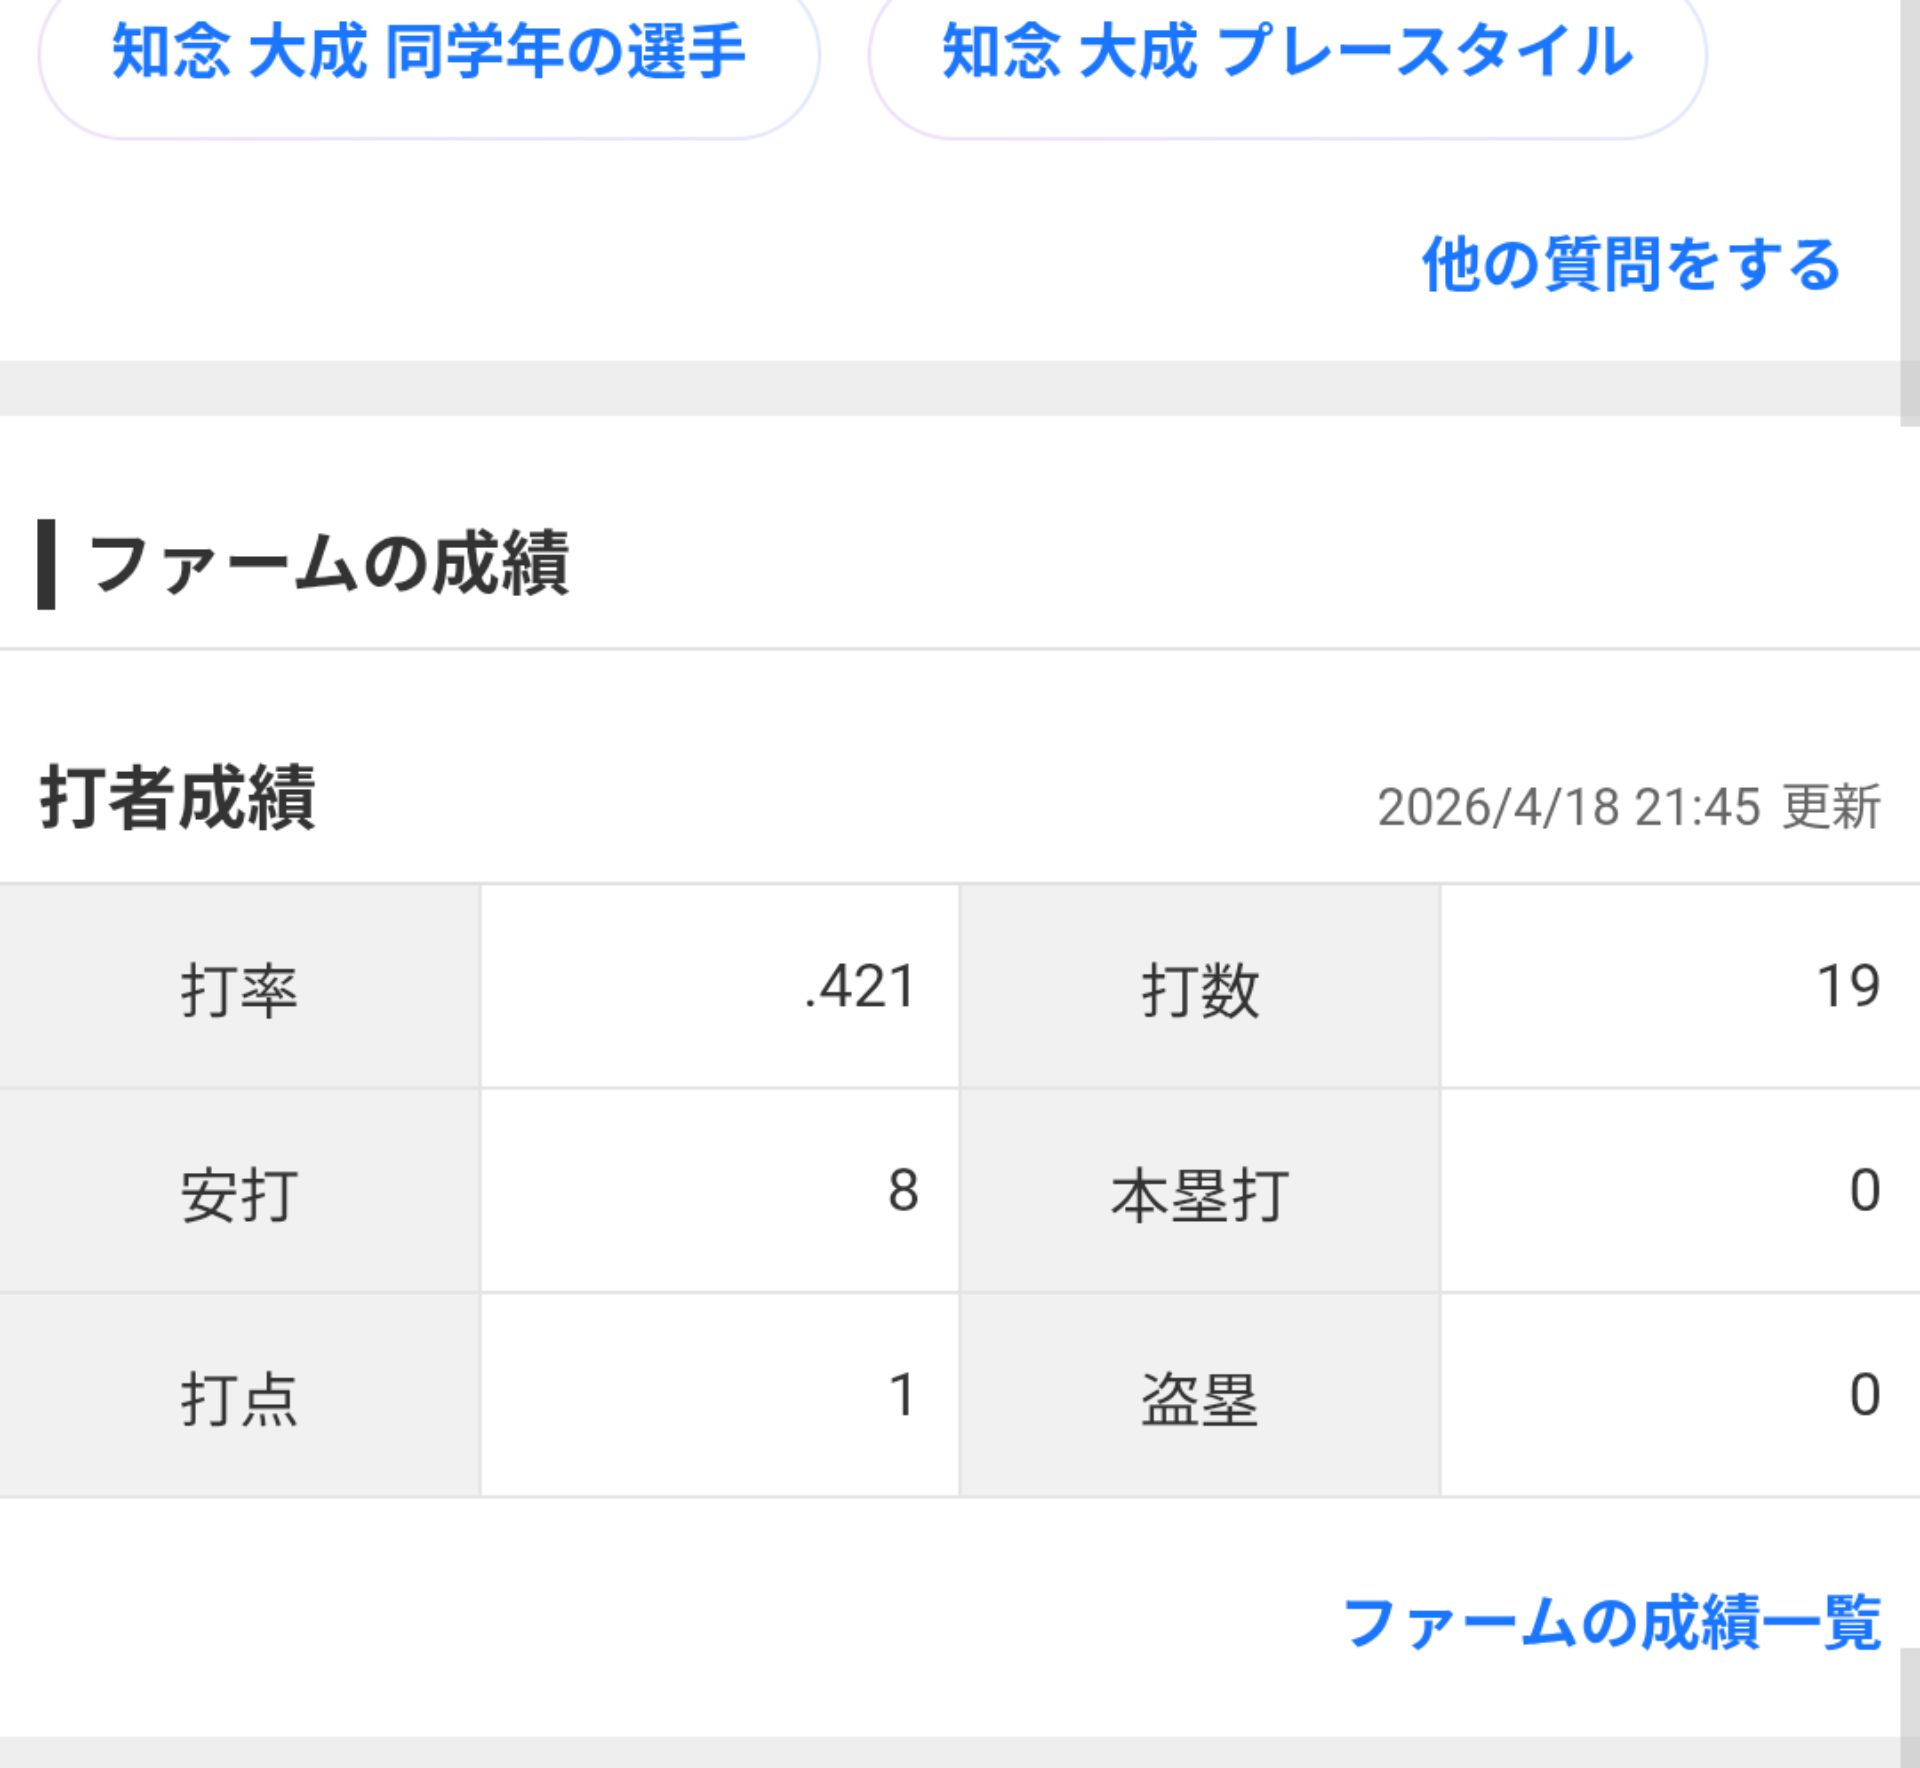
Task: Select the 打者成績 subheading
Action: tap(178, 798)
